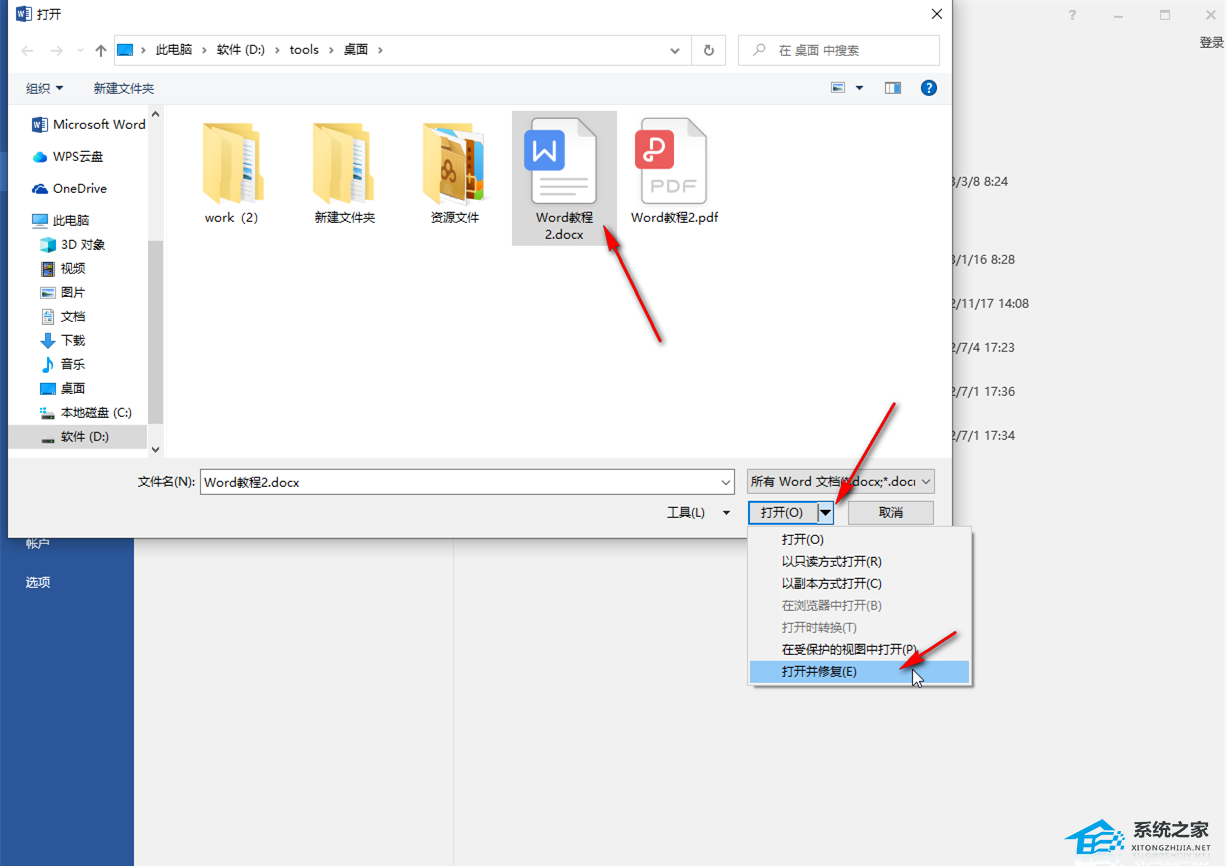Choose 打开(O) from the dropdown menu
The height and width of the screenshot is (866, 1226).
pos(859,540)
